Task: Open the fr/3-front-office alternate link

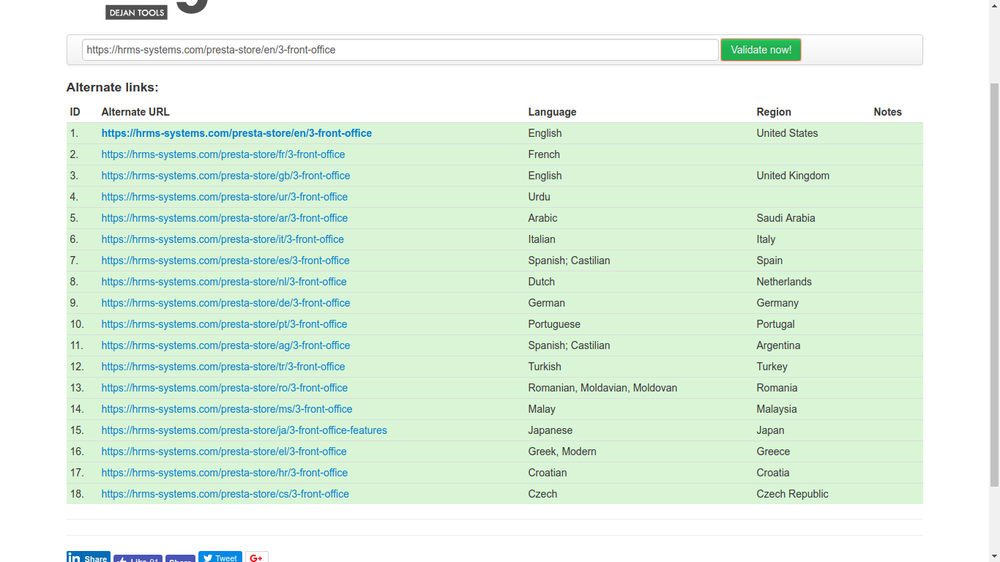Action: click(x=223, y=154)
